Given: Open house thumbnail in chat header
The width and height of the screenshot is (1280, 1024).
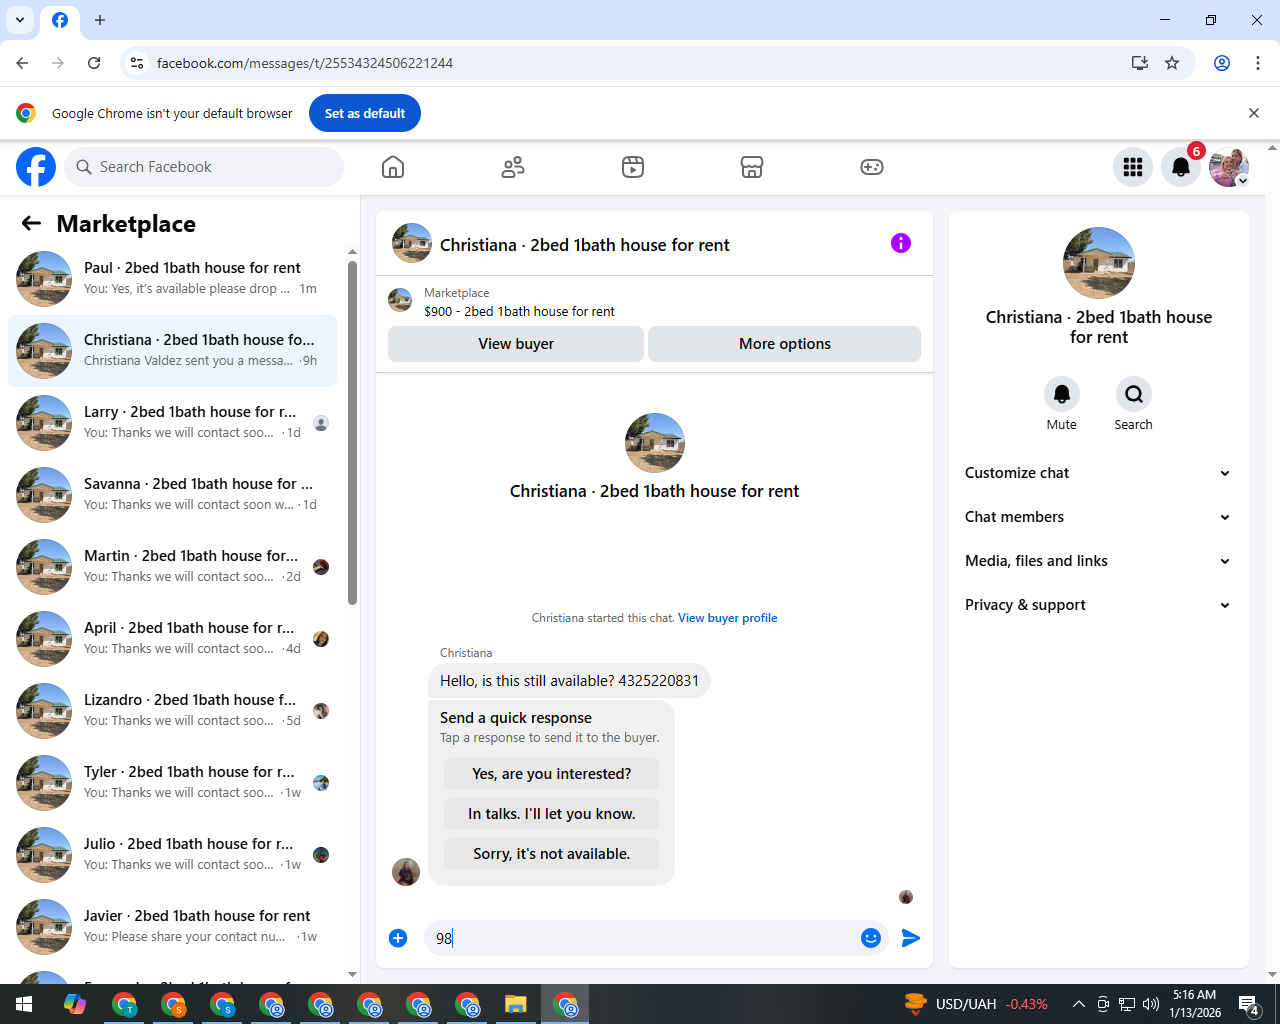Looking at the screenshot, I should pos(412,243).
